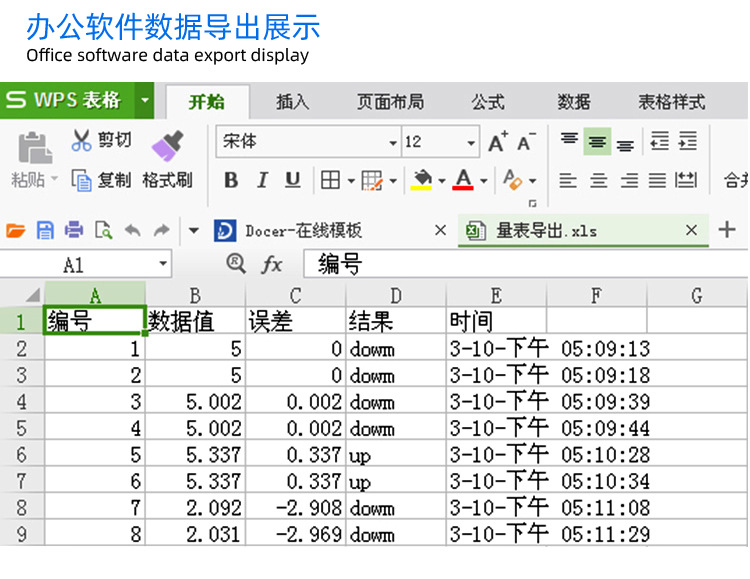Image resolution: width=750 pixels, height=579 pixels.
Task: Click cell with value -2.908
Action: click(x=295, y=507)
